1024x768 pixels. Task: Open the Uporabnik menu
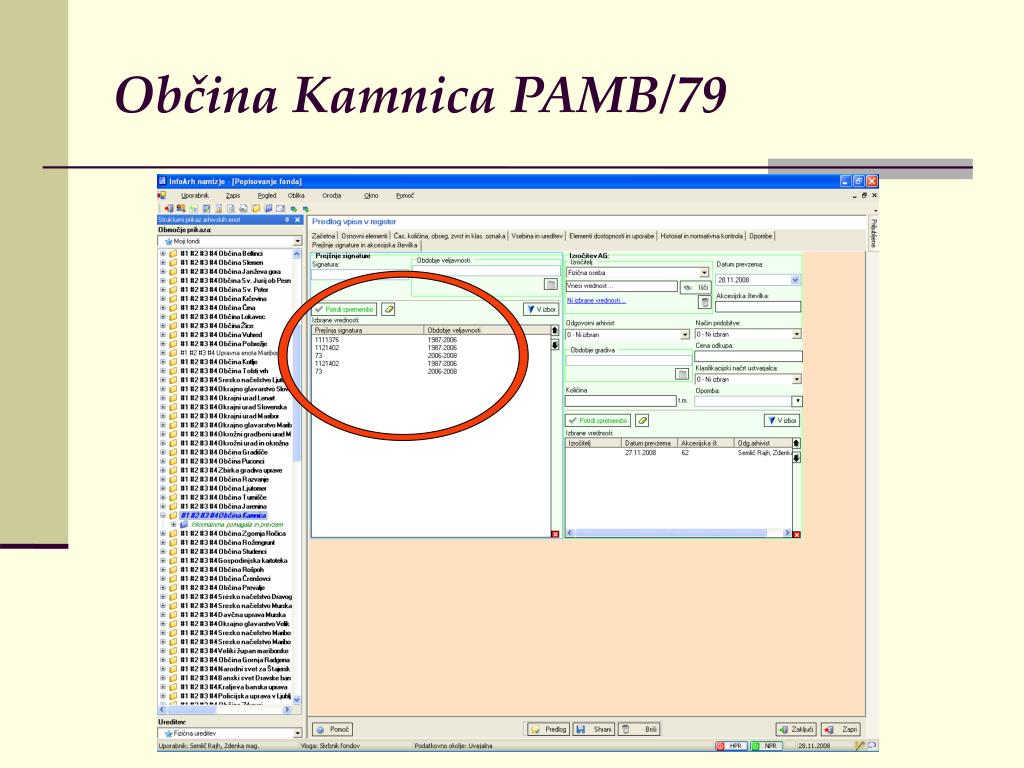[x=195, y=195]
